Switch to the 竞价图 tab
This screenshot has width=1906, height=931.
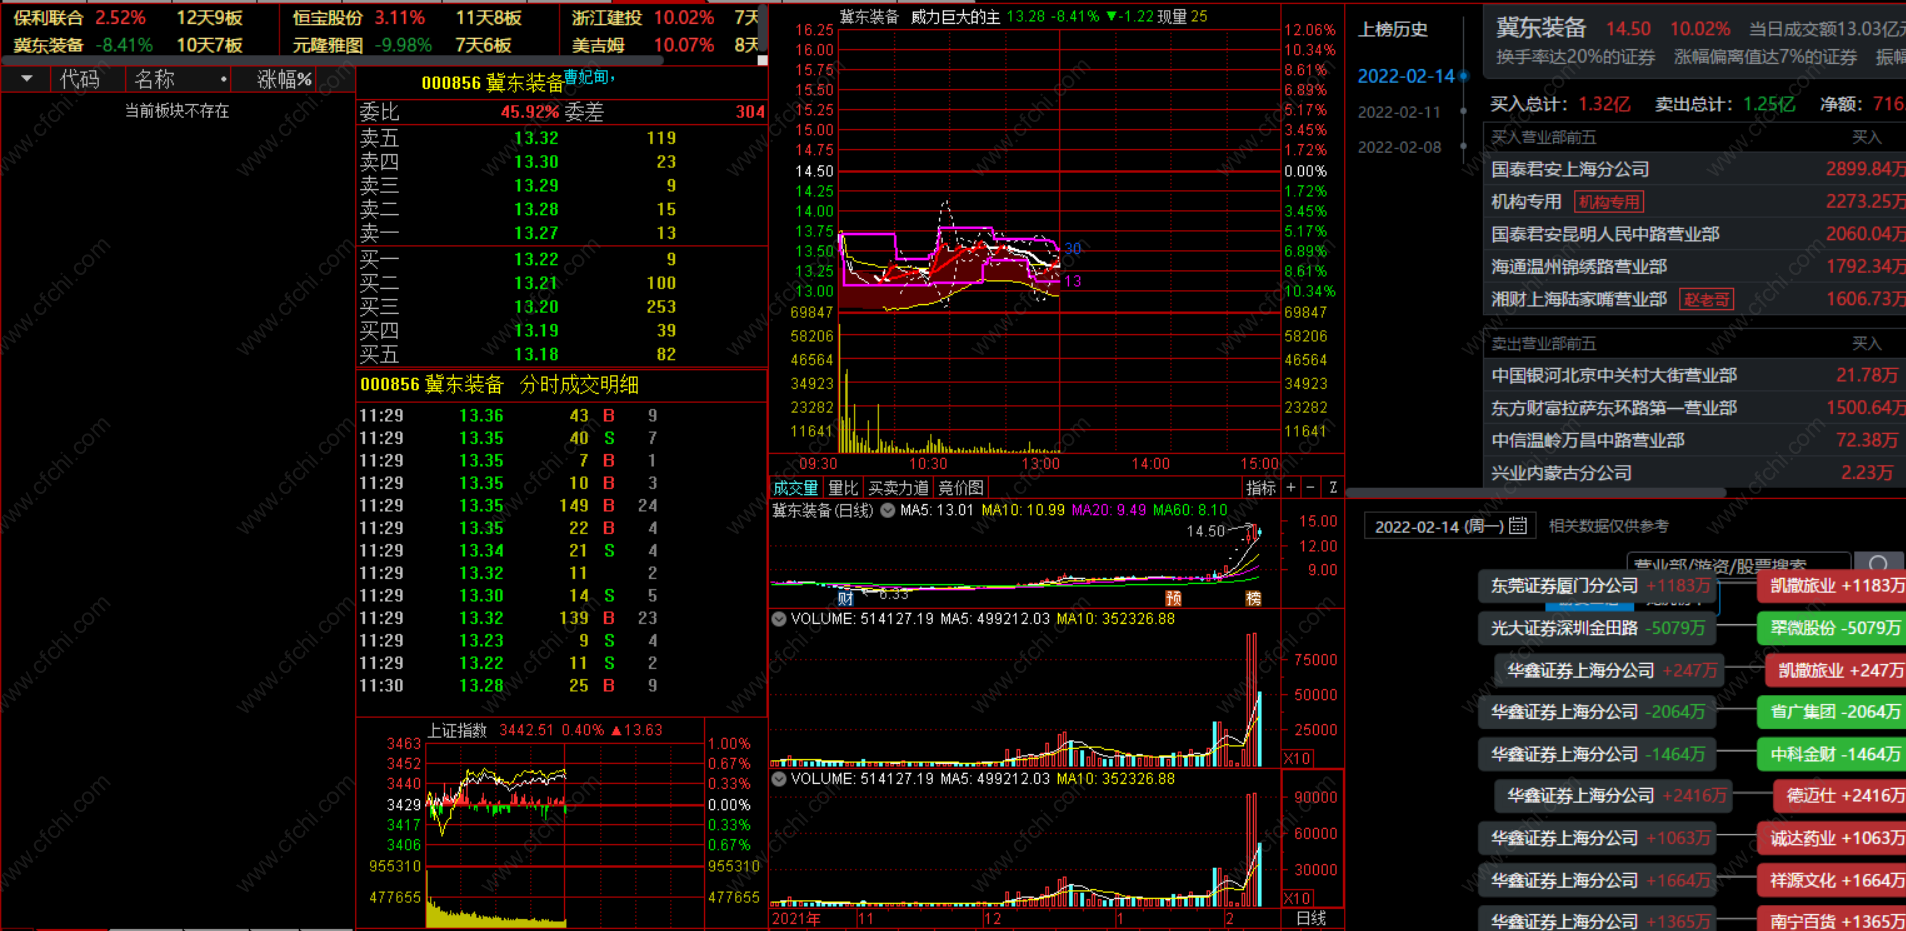click(961, 488)
